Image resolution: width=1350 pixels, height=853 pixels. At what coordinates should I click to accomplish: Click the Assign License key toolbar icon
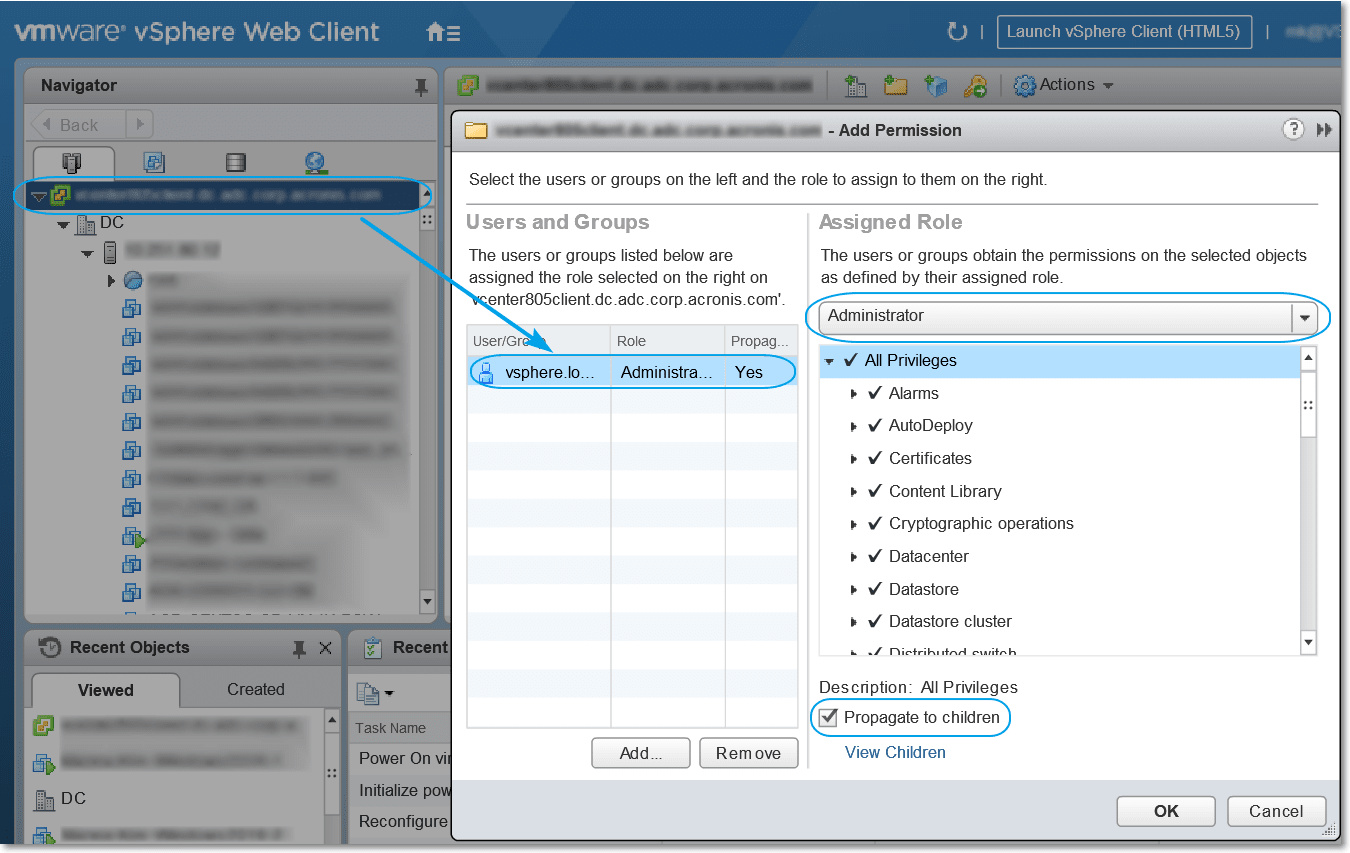(x=975, y=86)
